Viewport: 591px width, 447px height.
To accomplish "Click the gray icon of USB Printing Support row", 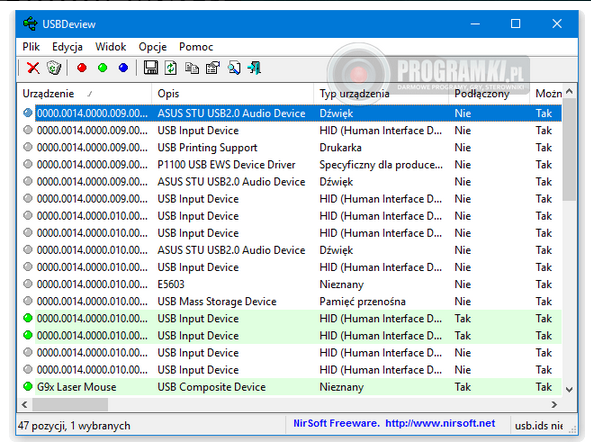I will [x=28, y=147].
